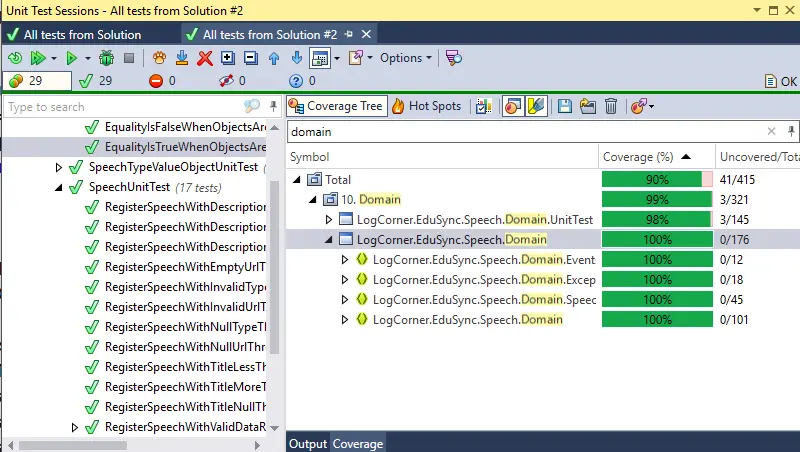Delete coverage snapshot with trash icon
This screenshot has width=800, height=452.
[x=611, y=106]
